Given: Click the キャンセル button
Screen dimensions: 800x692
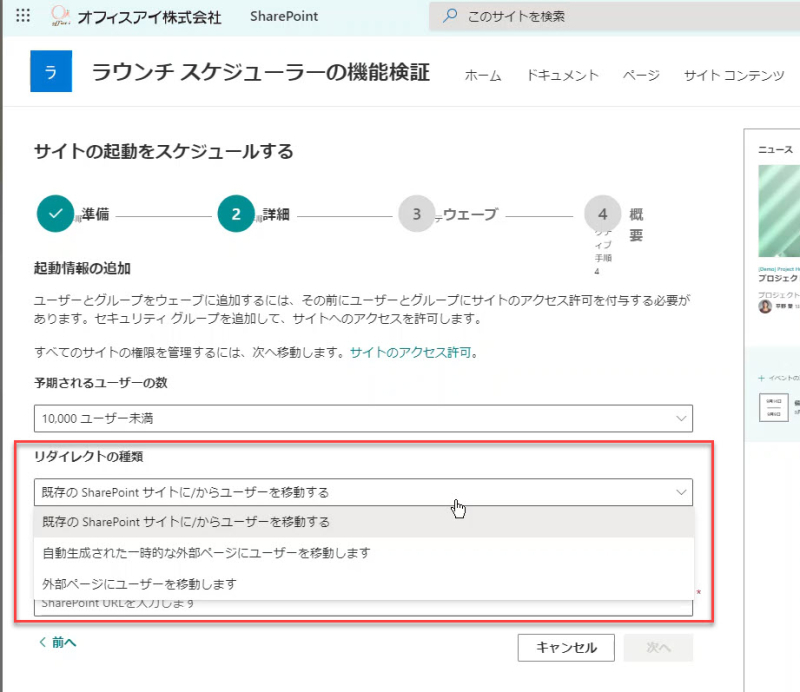Looking at the screenshot, I should click(x=566, y=648).
